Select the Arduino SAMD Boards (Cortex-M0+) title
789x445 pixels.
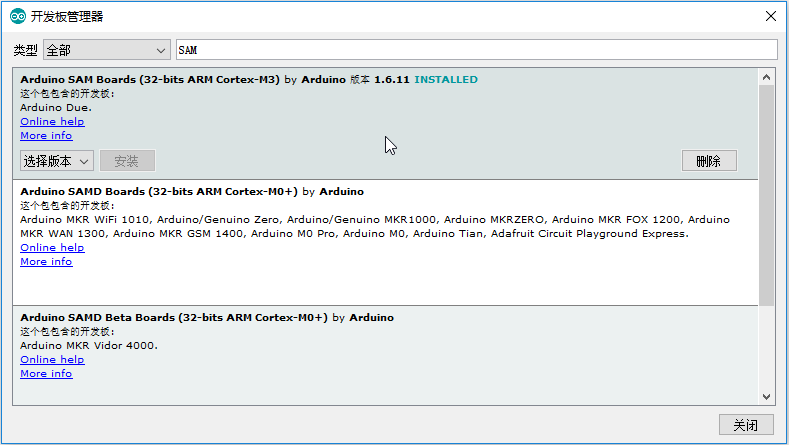coord(159,191)
